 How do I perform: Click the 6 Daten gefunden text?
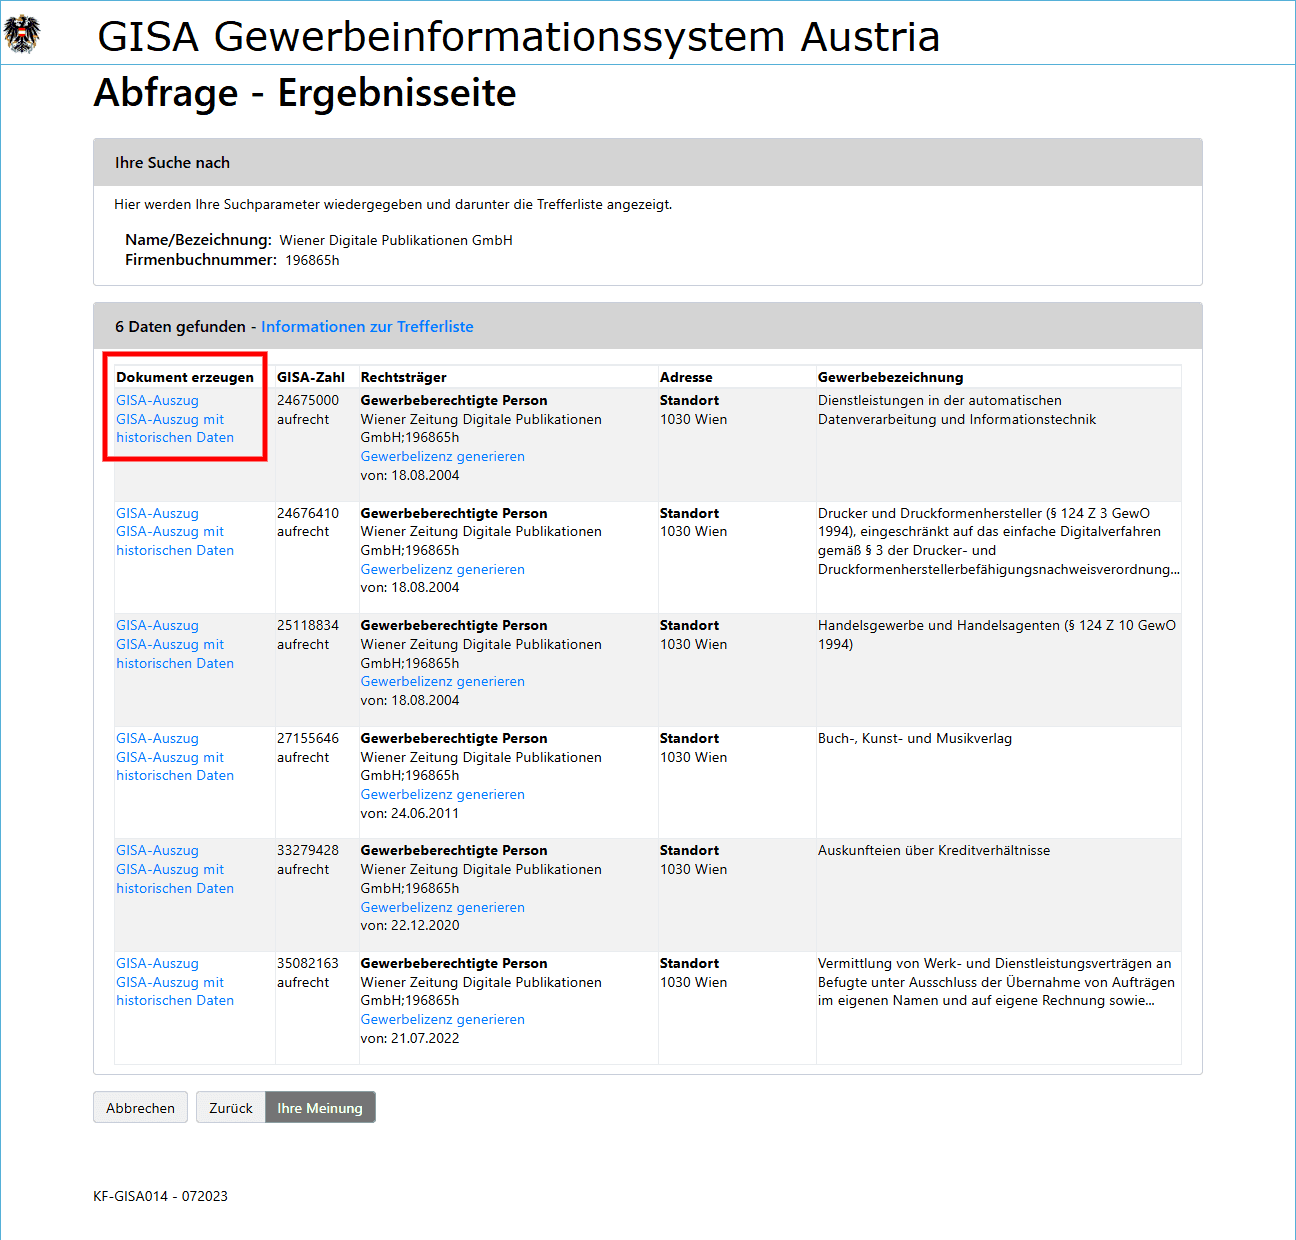pyautogui.click(x=180, y=327)
